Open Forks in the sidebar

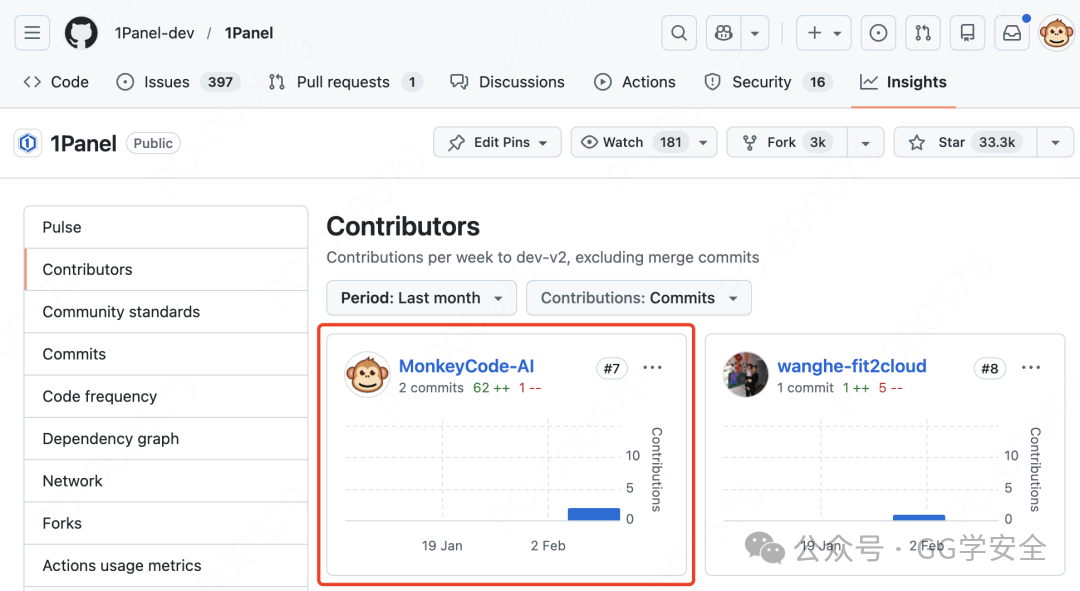[x=166, y=523]
